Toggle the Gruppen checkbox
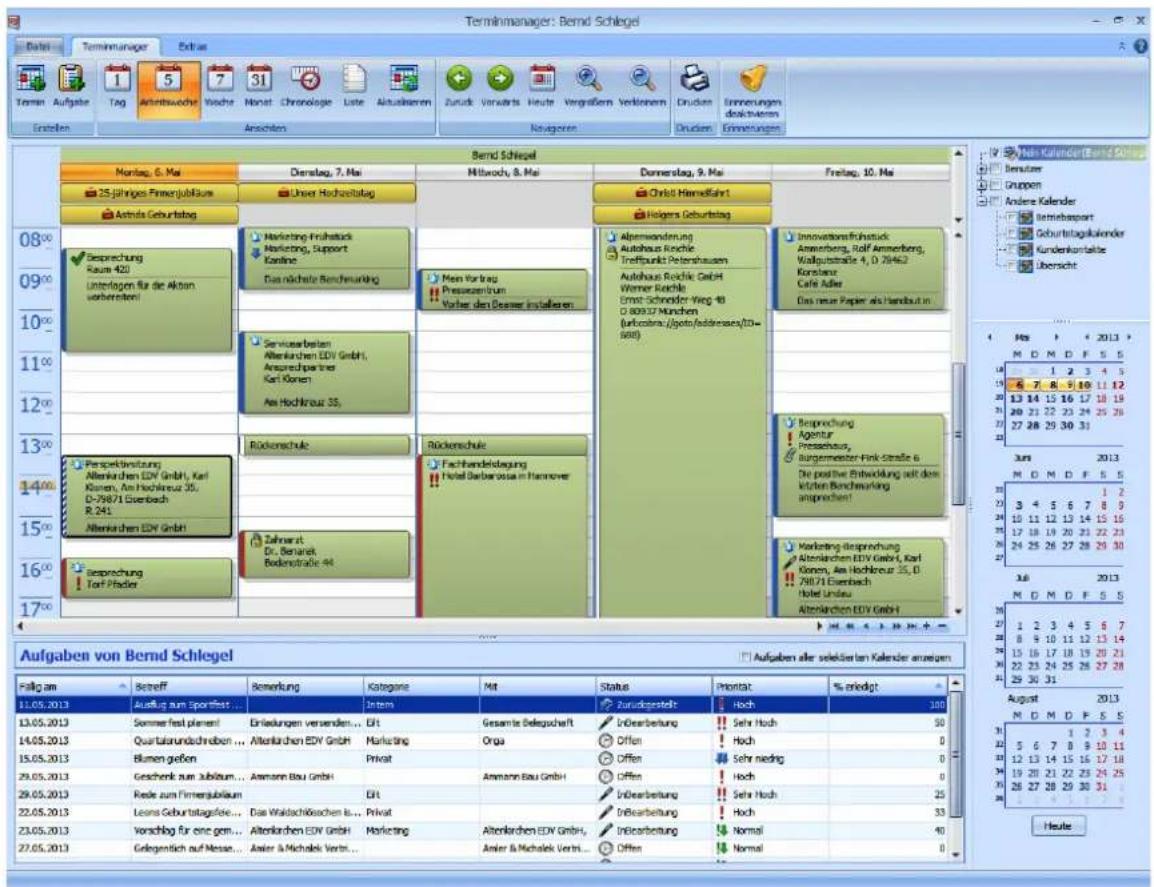The image size is (1154, 887). pos(995,185)
